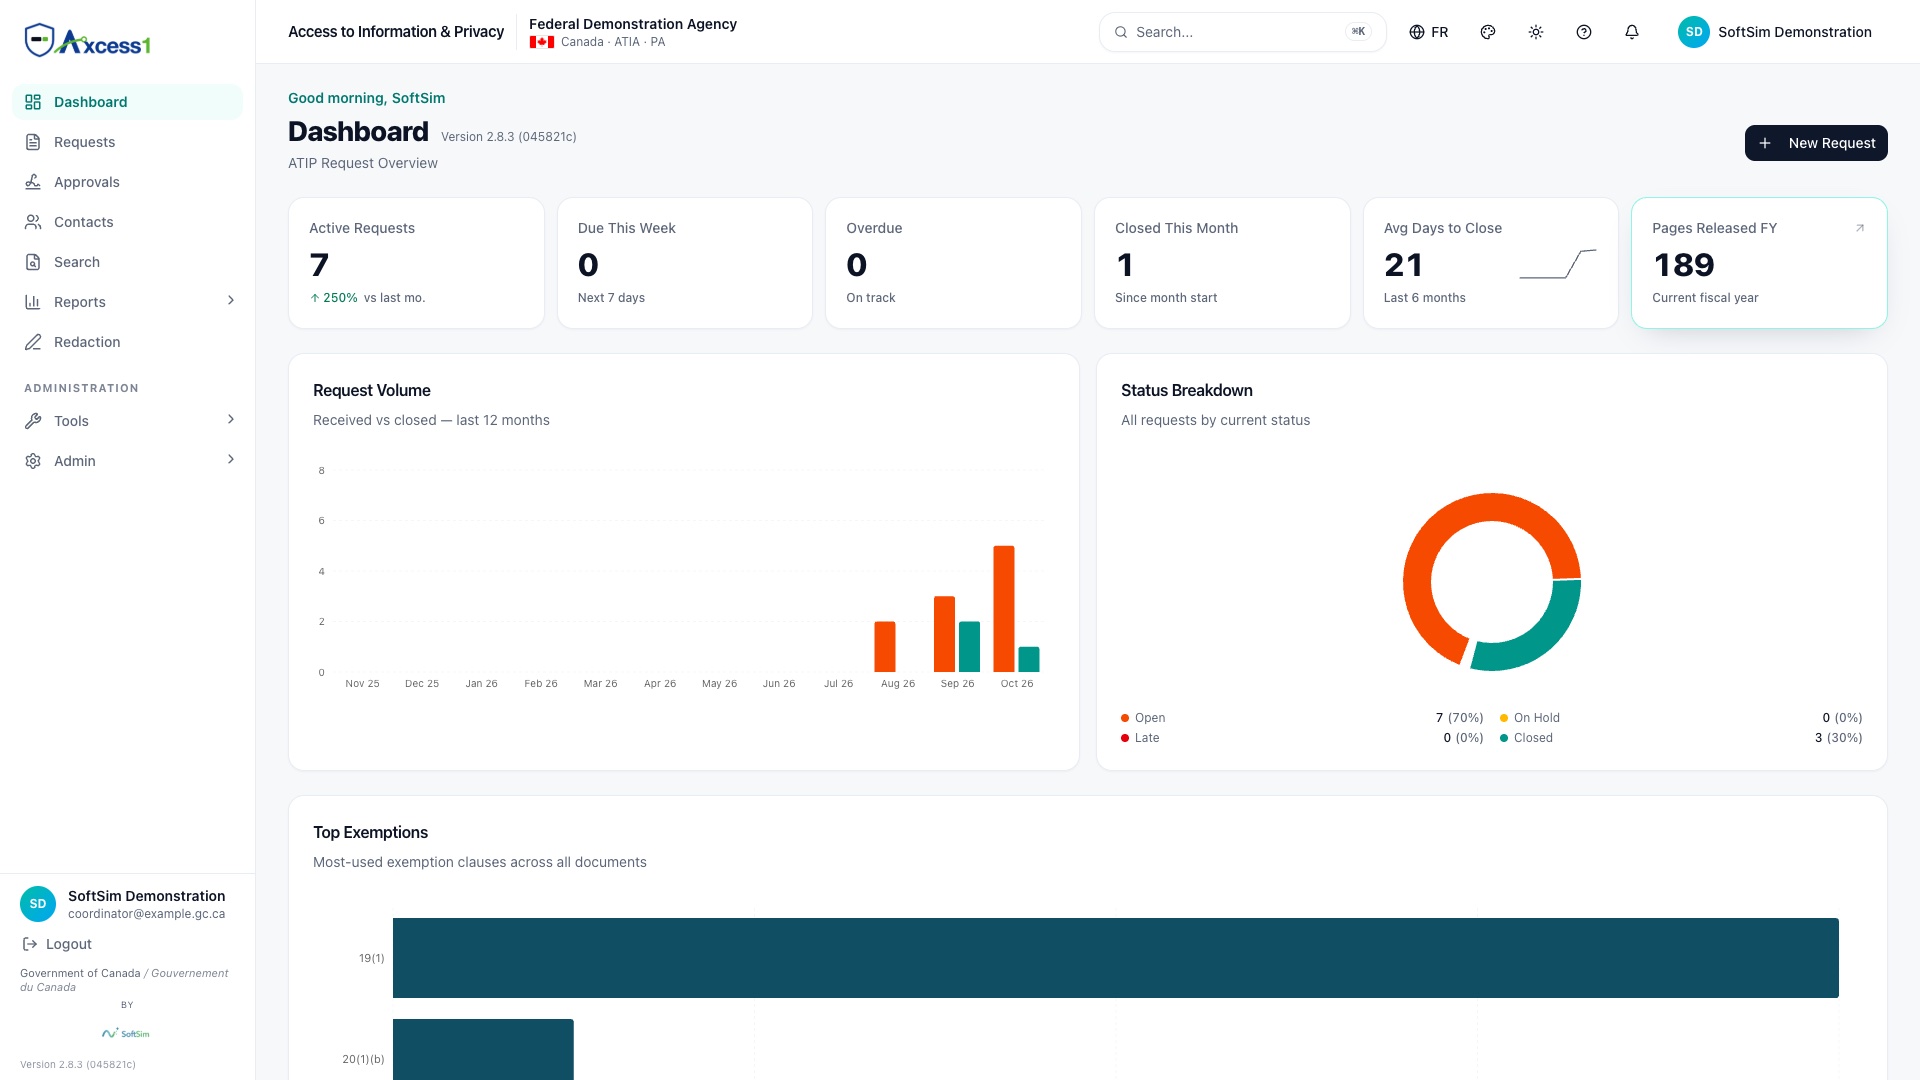Screen dimensions: 1920x1080
Task: Expand the Reports submenu chevron
Action: pos(231,301)
